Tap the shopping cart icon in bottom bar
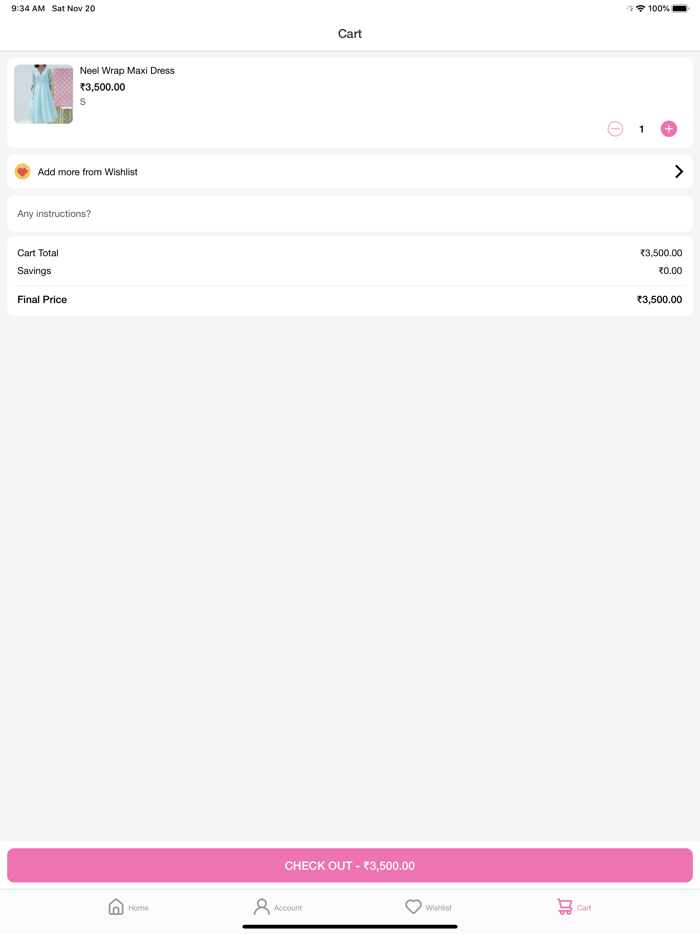The width and height of the screenshot is (700, 934). tap(565, 907)
